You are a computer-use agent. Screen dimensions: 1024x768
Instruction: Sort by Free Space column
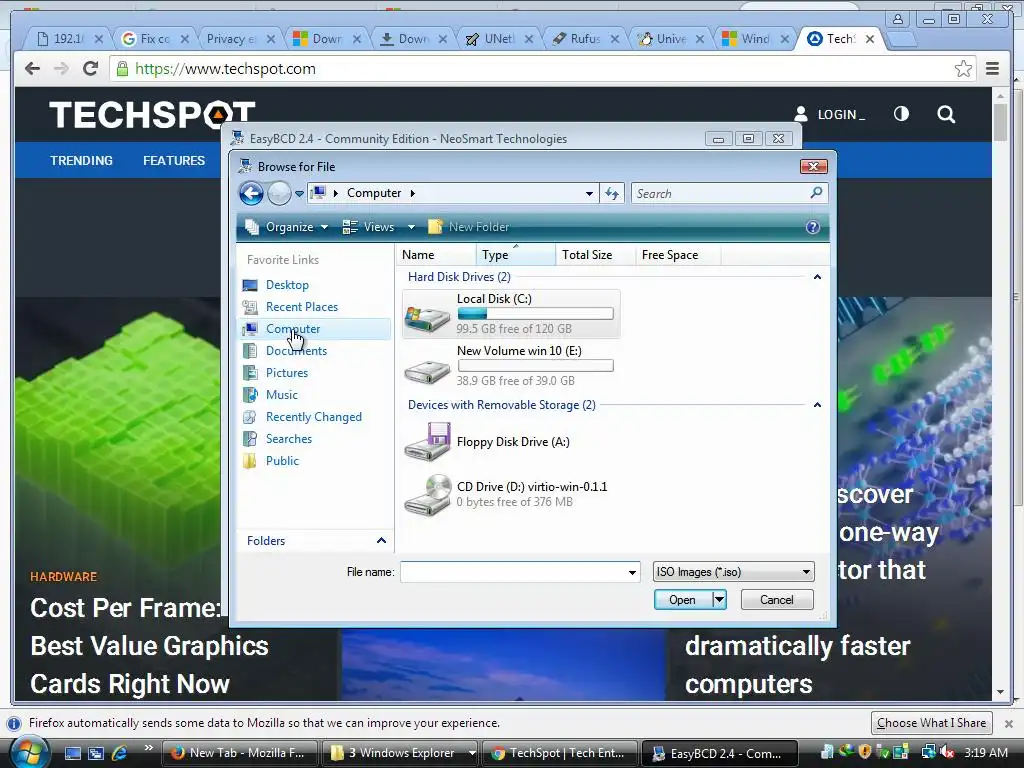(x=677, y=255)
